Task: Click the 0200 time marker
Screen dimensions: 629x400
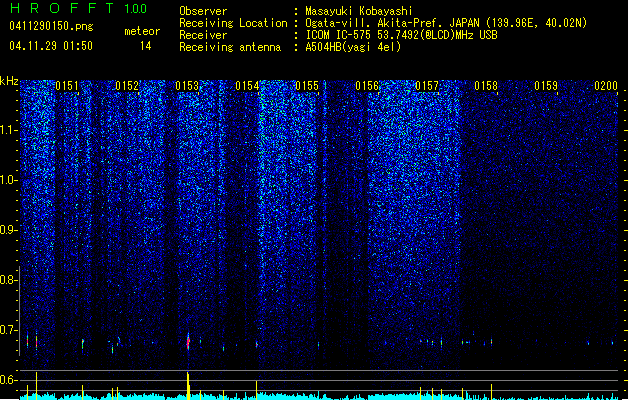Action: (606, 86)
